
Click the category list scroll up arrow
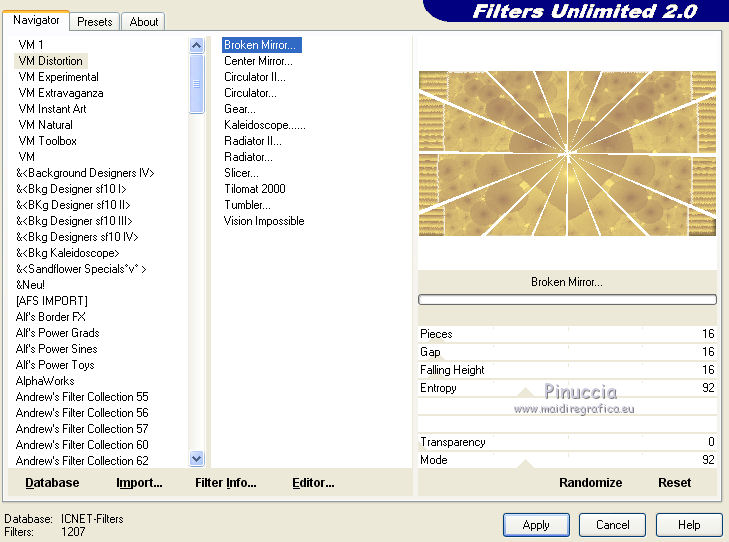[197, 46]
